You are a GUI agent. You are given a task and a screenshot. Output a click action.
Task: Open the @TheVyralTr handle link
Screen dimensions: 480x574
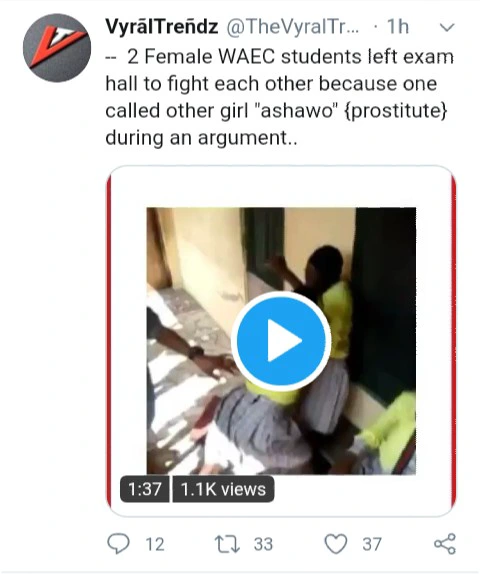(293, 27)
